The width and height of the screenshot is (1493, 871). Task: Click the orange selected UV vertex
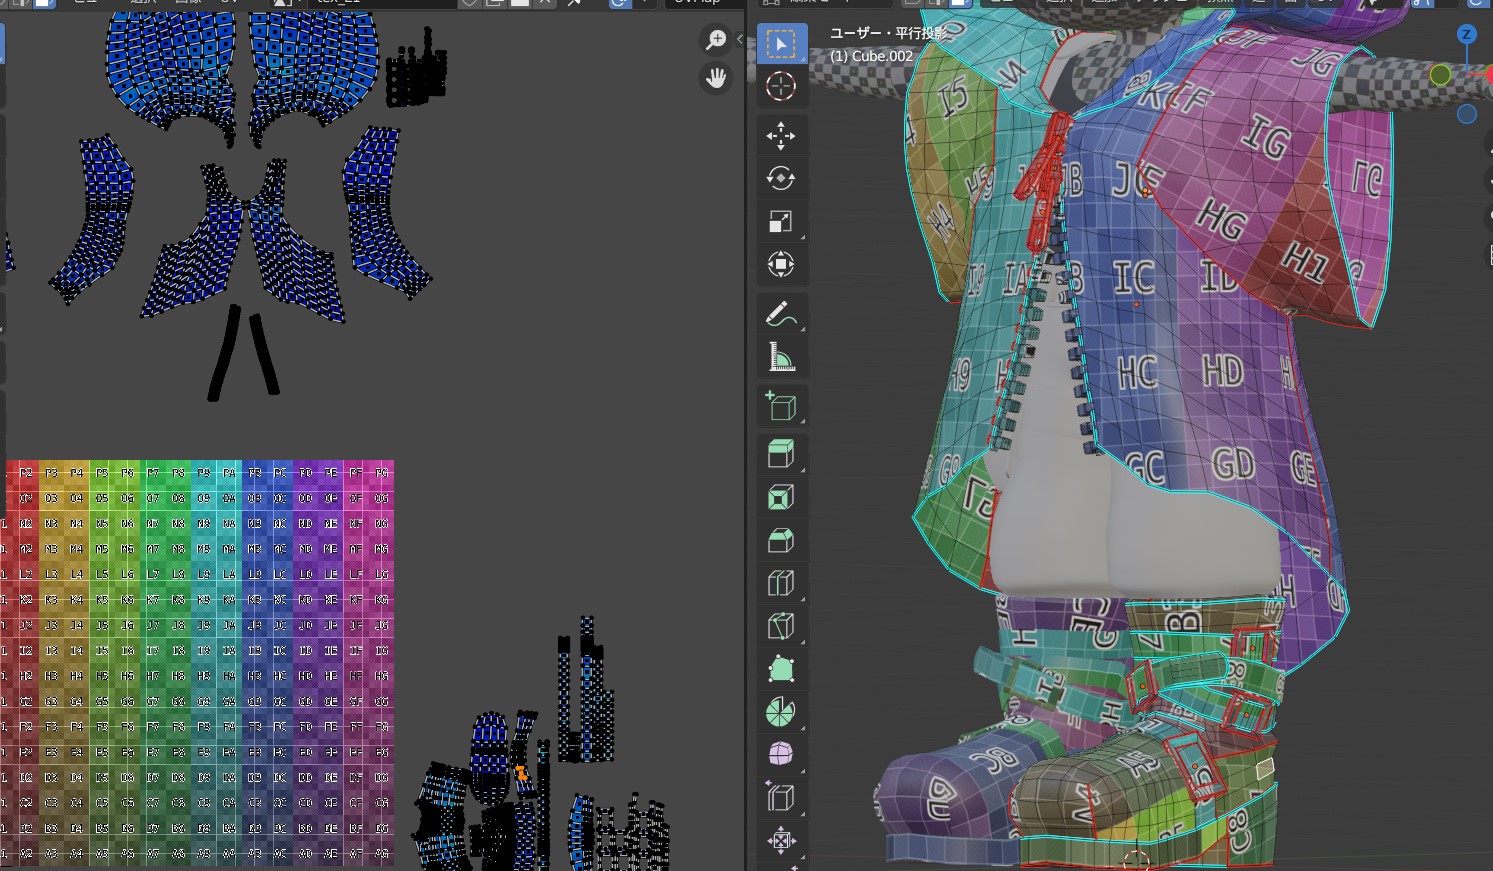[x=521, y=773]
